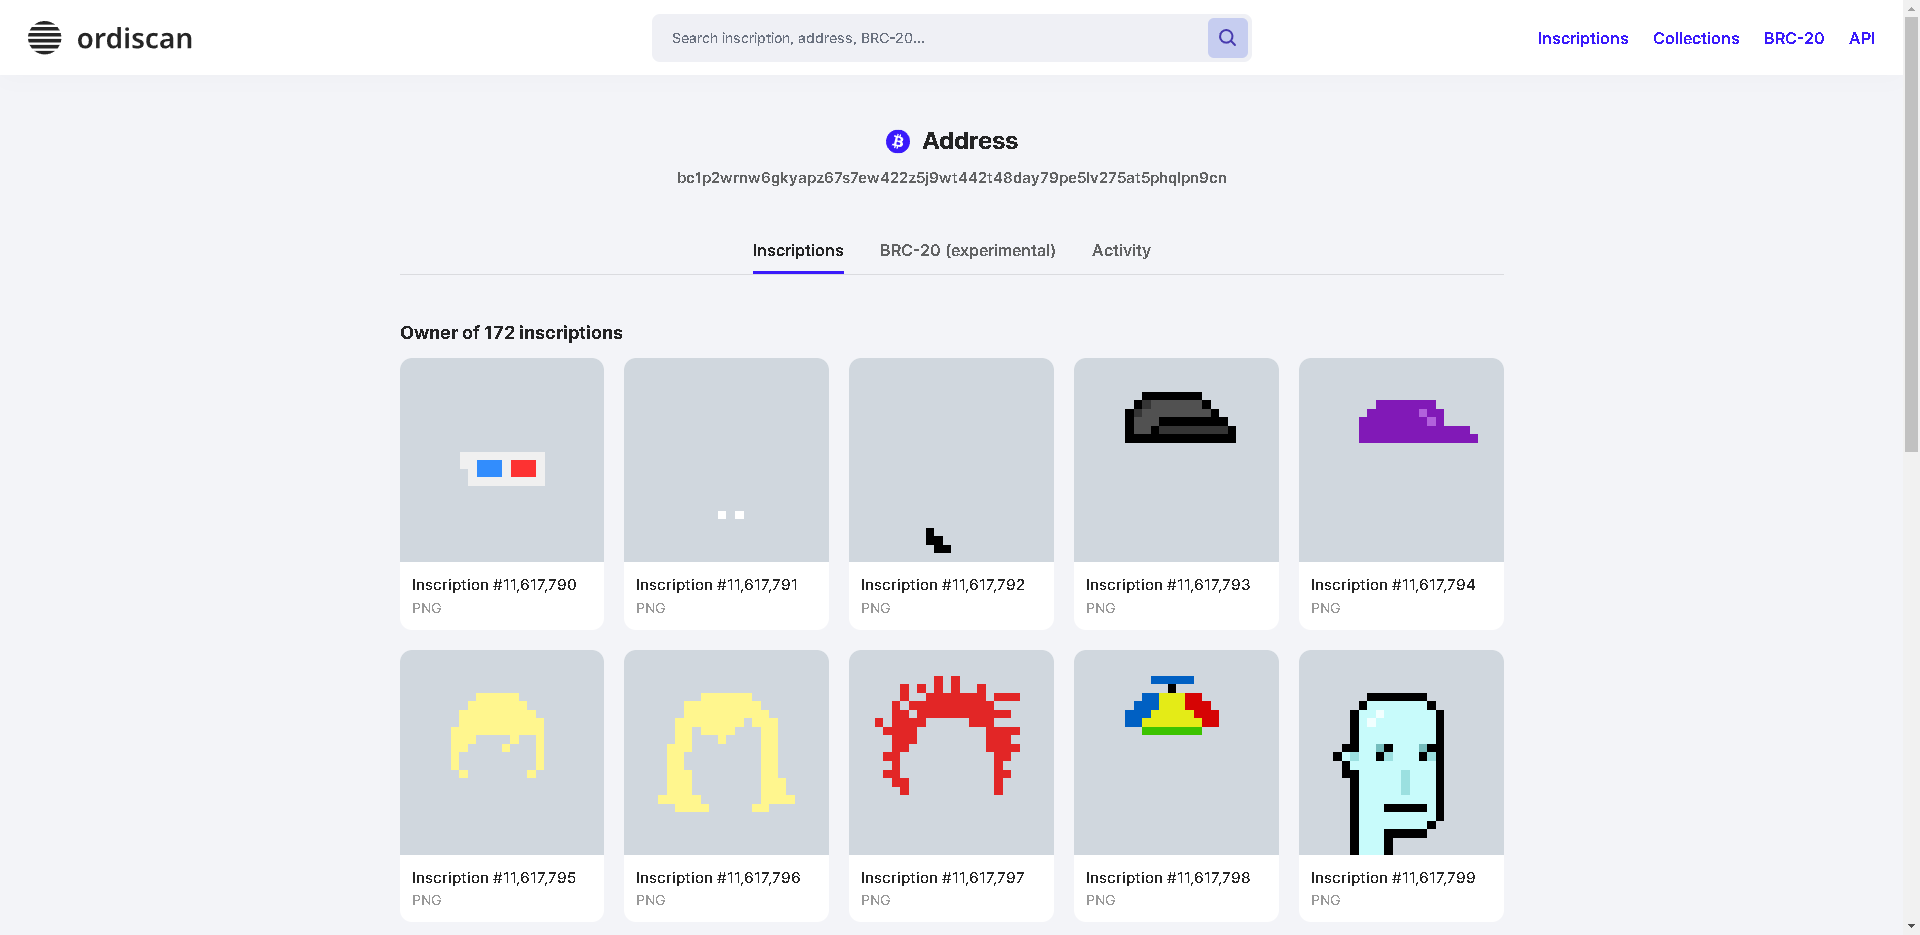
Task: Switch to the Activity tab
Action: click(x=1121, y=250)
